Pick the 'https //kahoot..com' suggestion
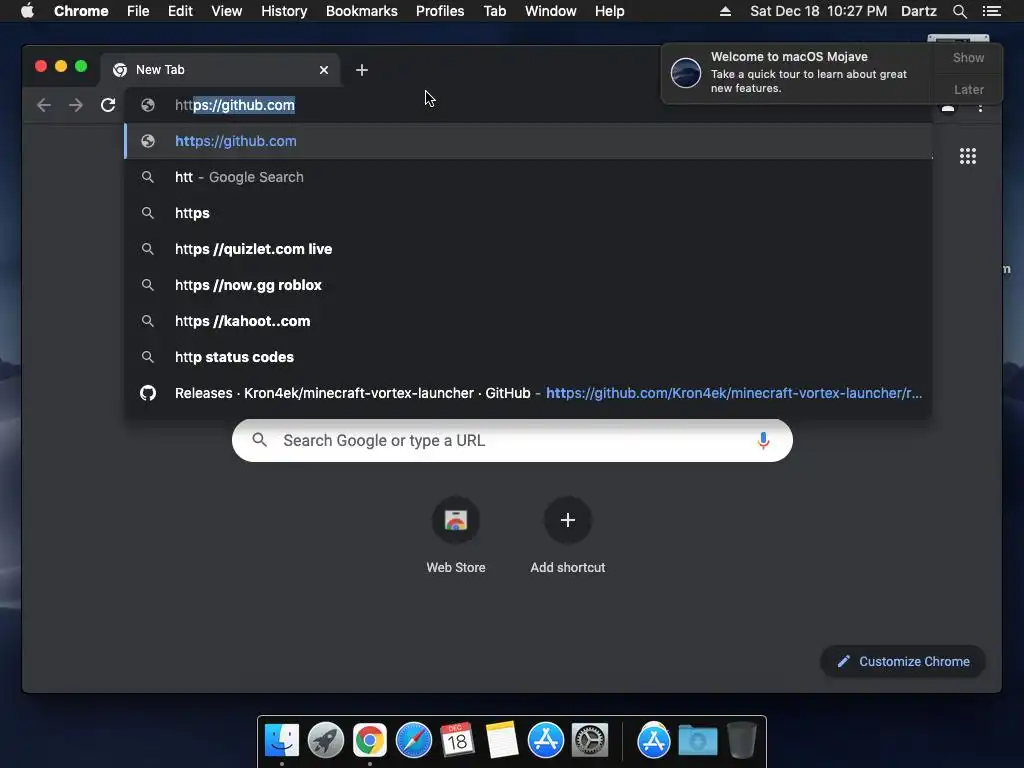The image size is (1024, 768). tap(528, 321)
